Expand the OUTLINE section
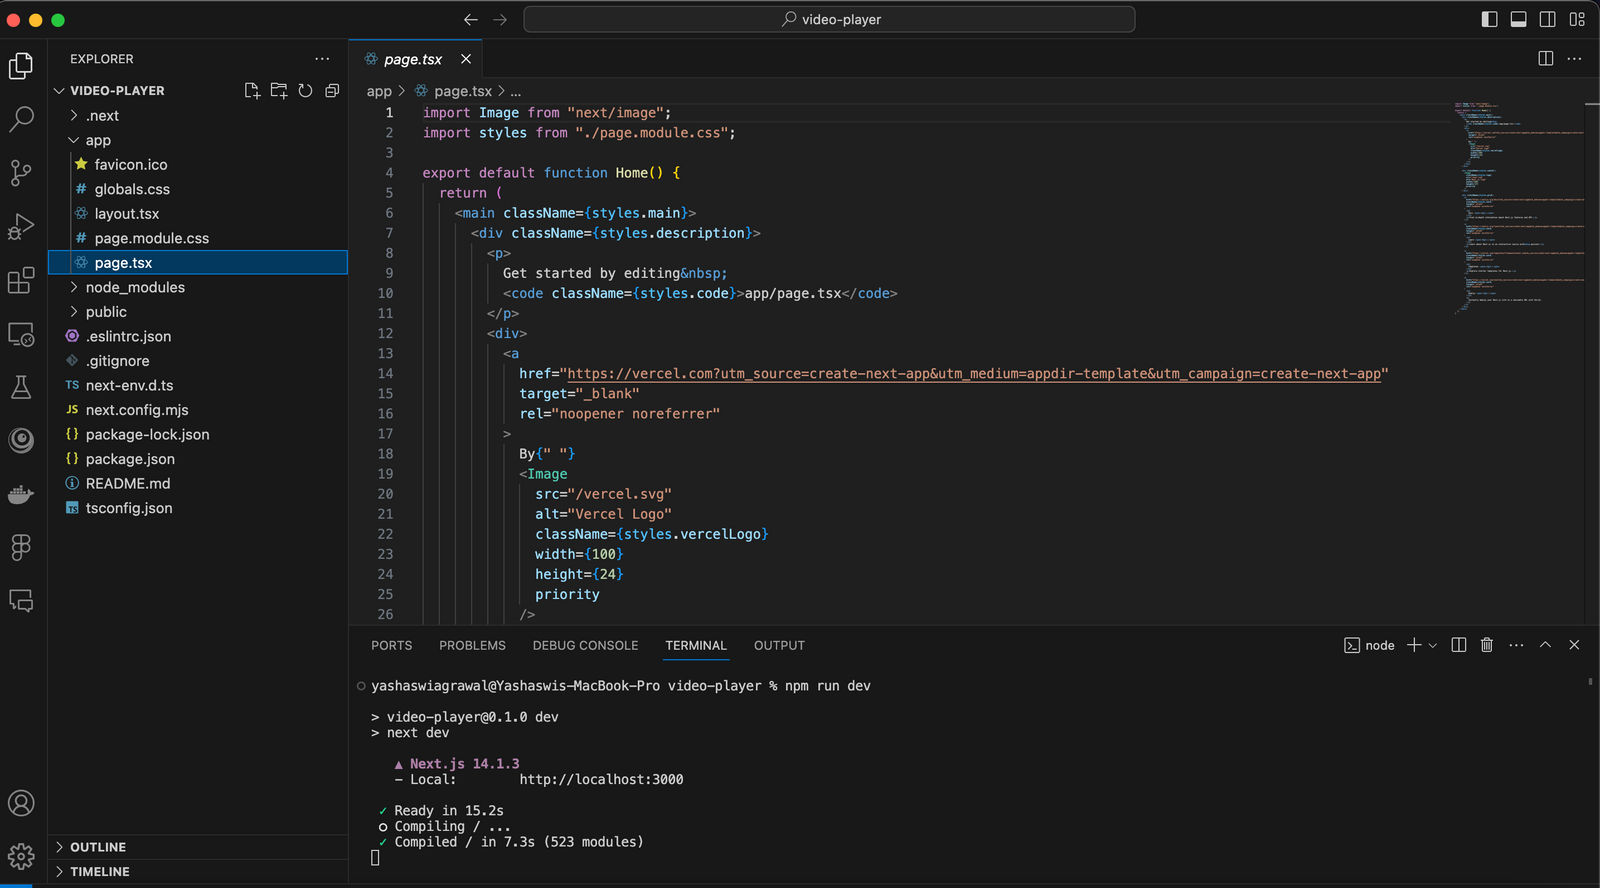Image resolution: width=1600 pixels, height=888 pixels. [x=98, y=847]
